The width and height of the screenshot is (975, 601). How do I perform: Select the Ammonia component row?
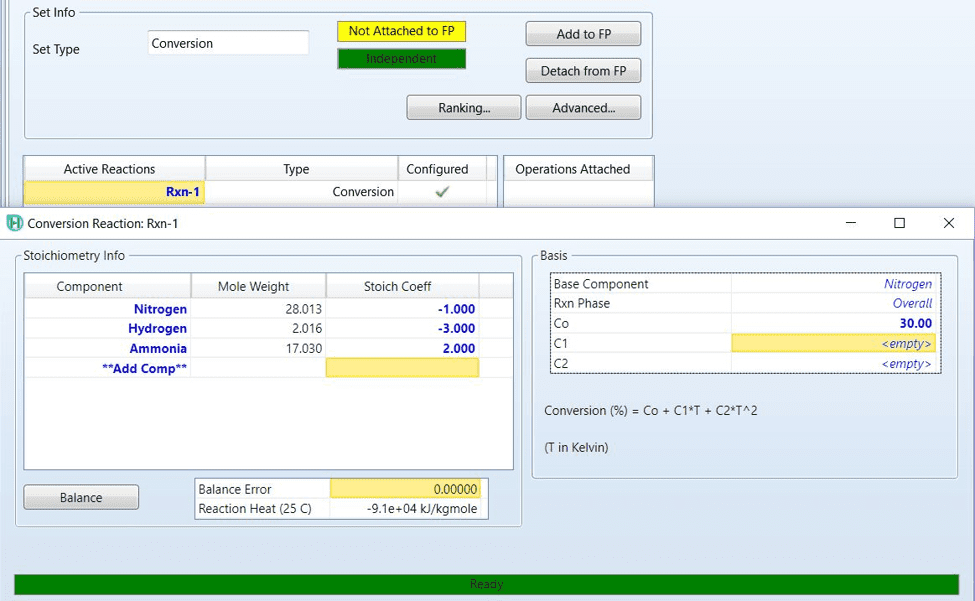tap(108, 348)
